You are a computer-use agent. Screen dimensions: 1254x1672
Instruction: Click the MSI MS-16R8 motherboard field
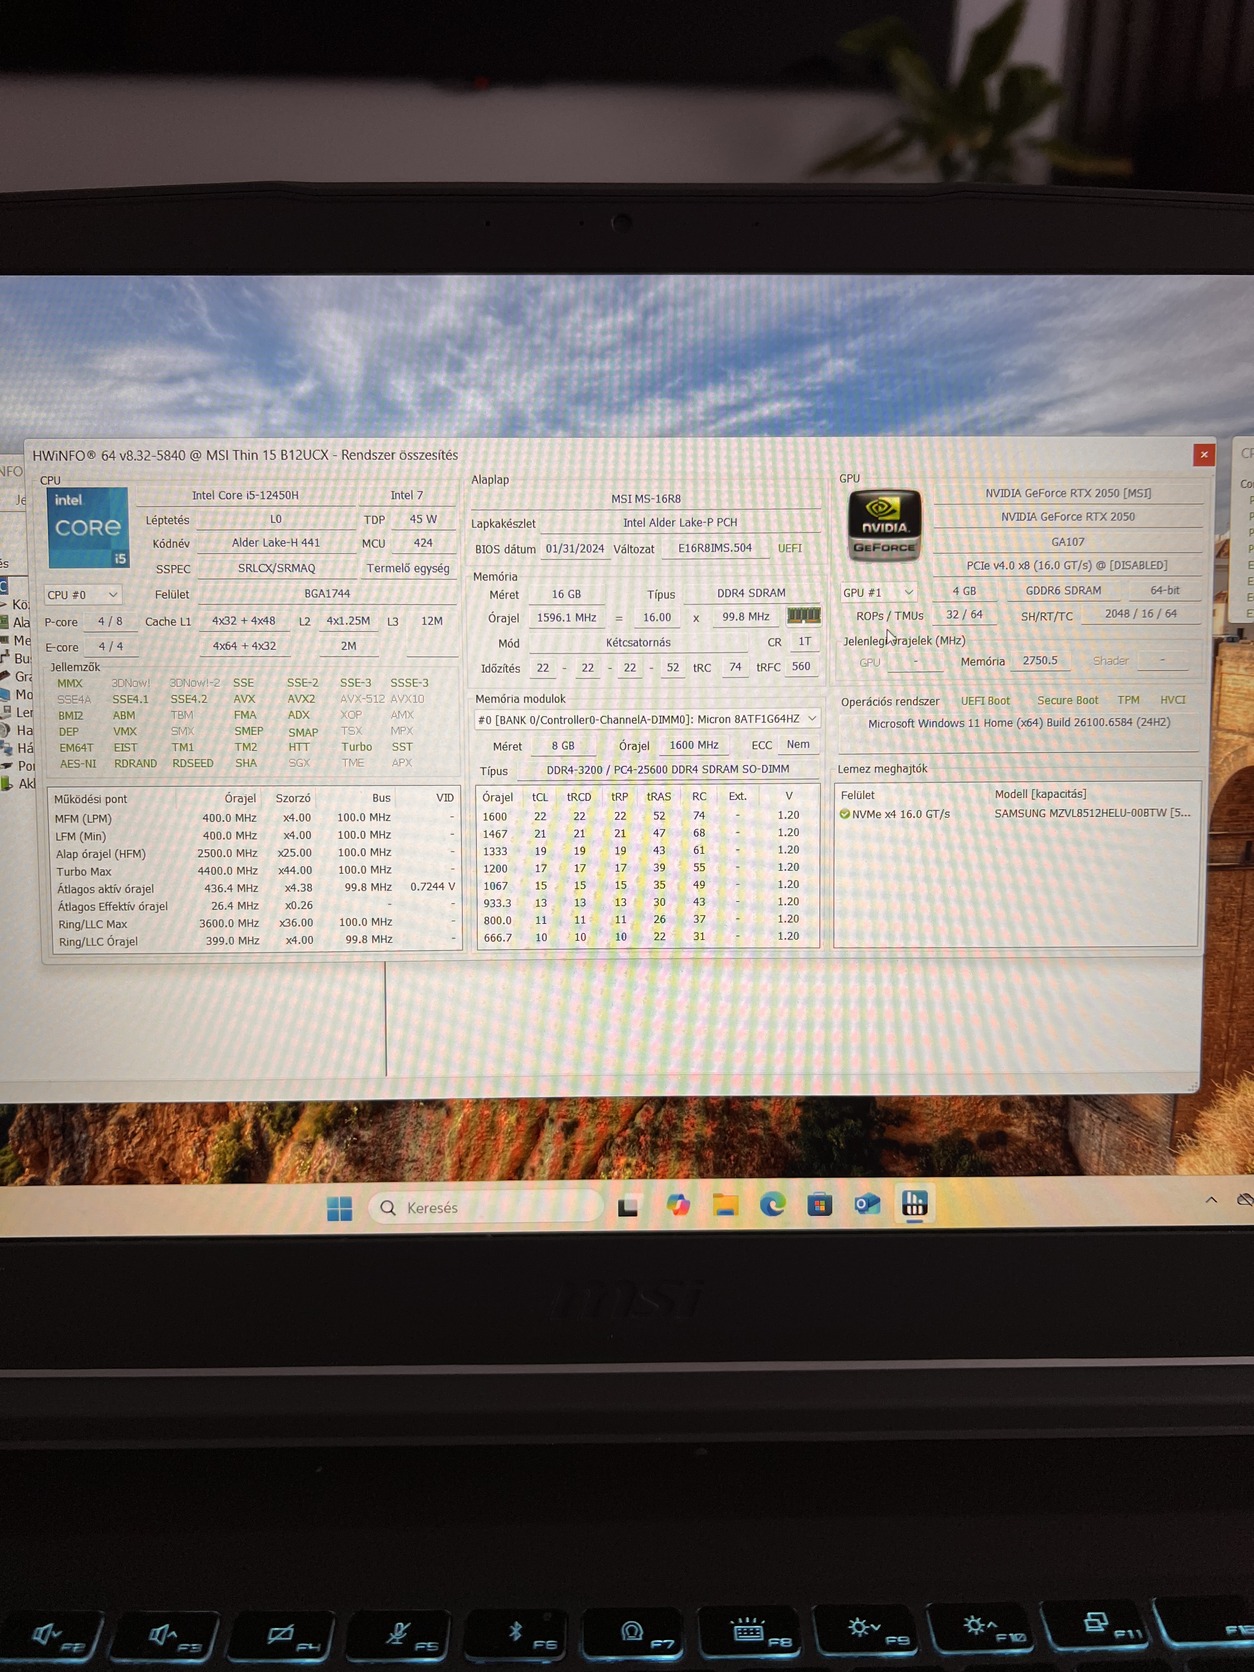click(646, 499)
